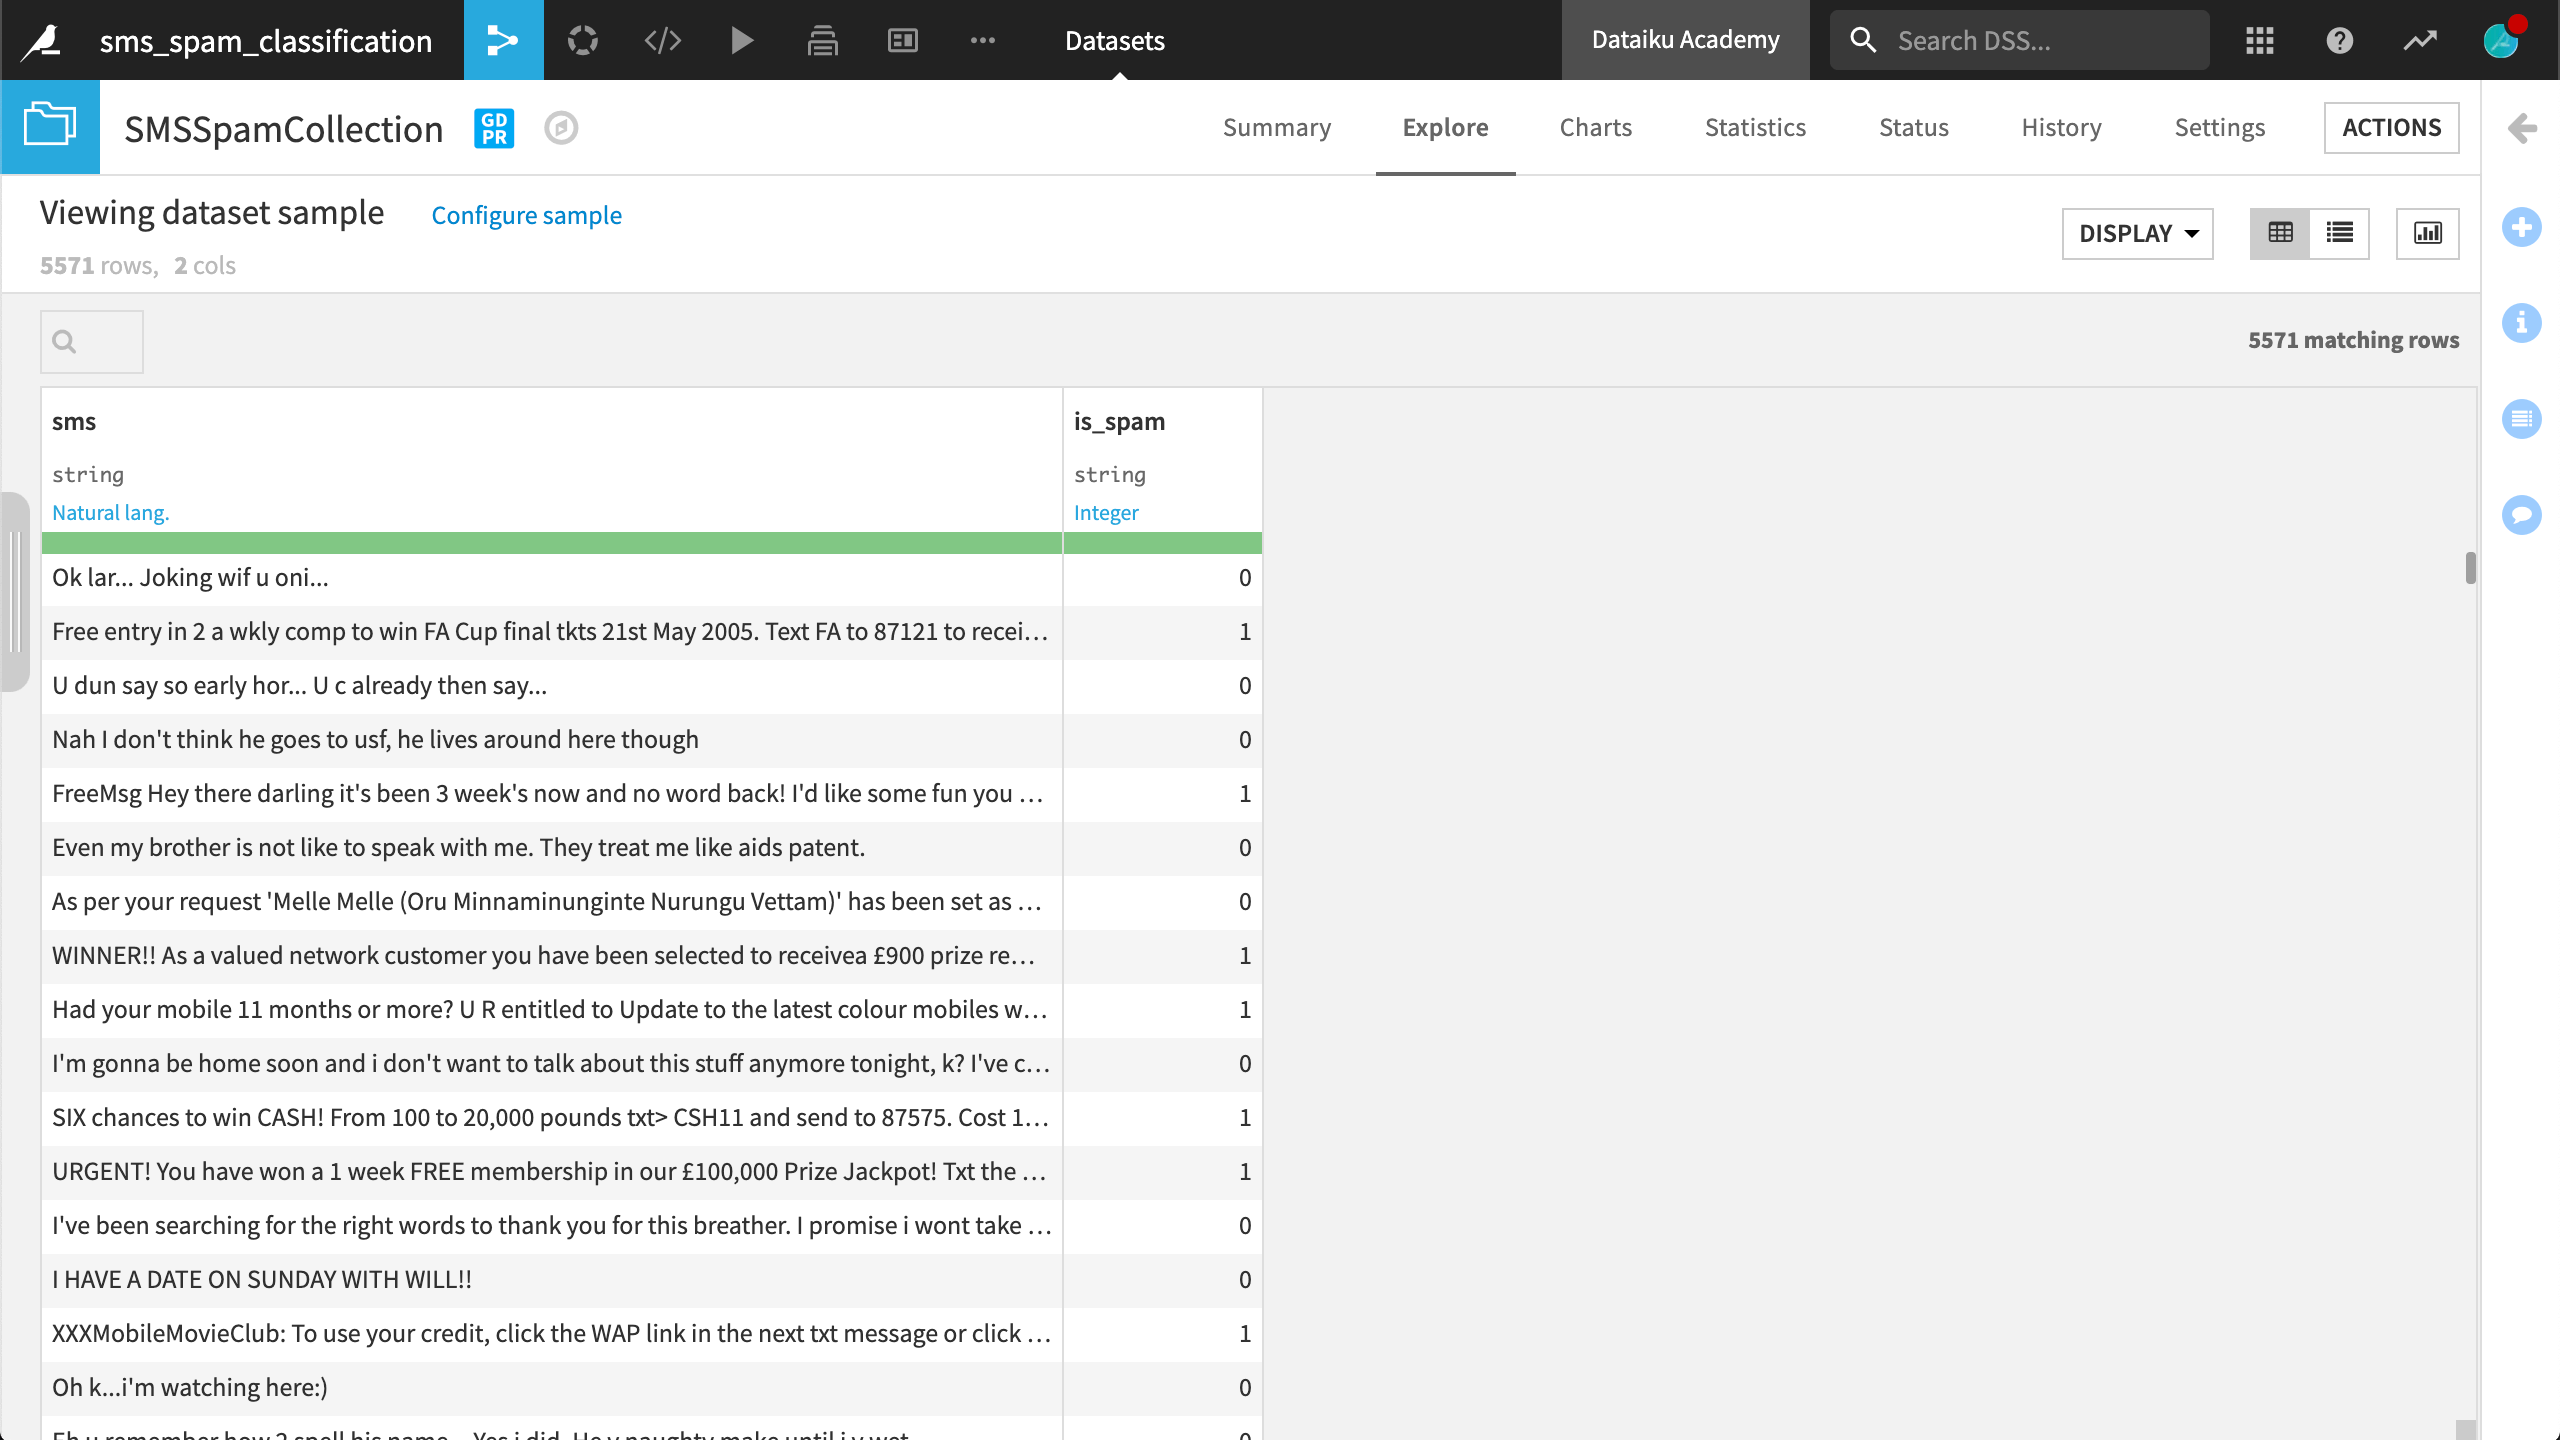Click the green validity bar under sms column

[x=551, y=543]
